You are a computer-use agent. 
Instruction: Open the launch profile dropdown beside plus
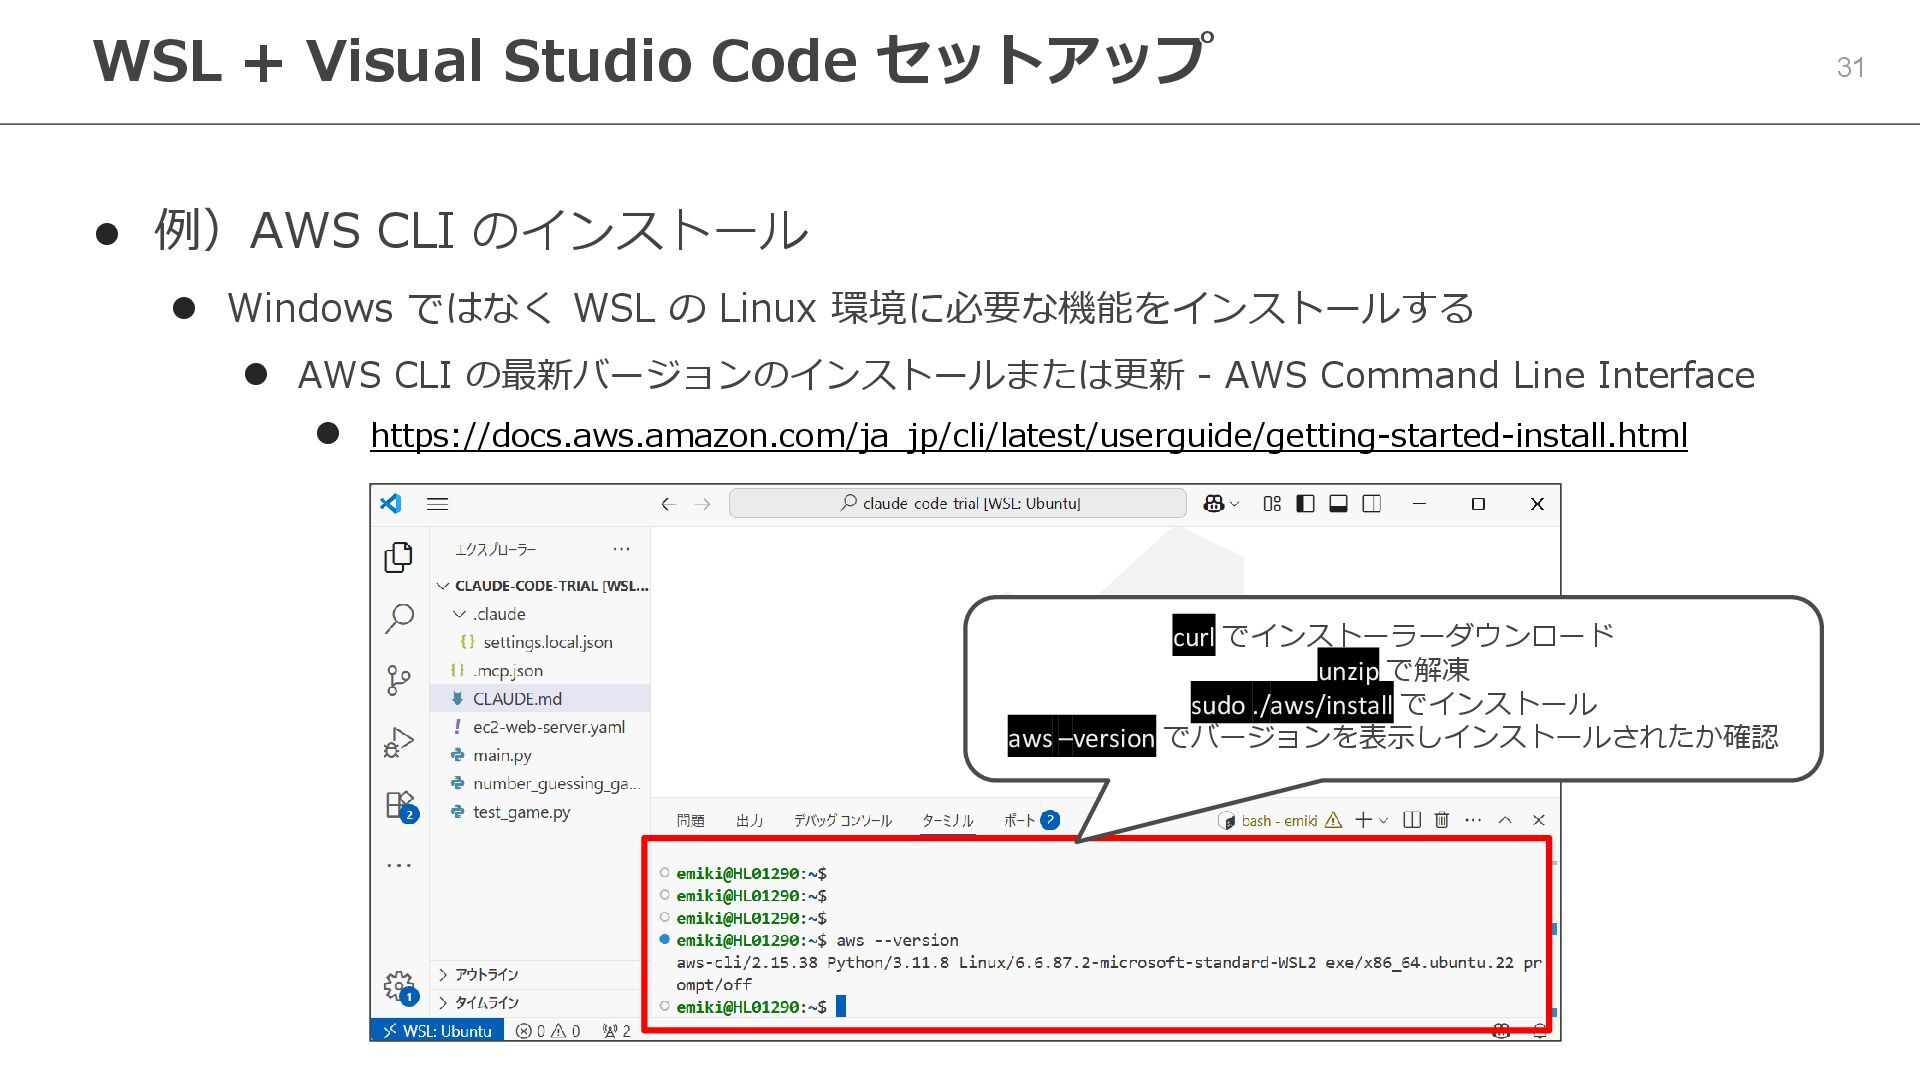[x=1384, y=820]
